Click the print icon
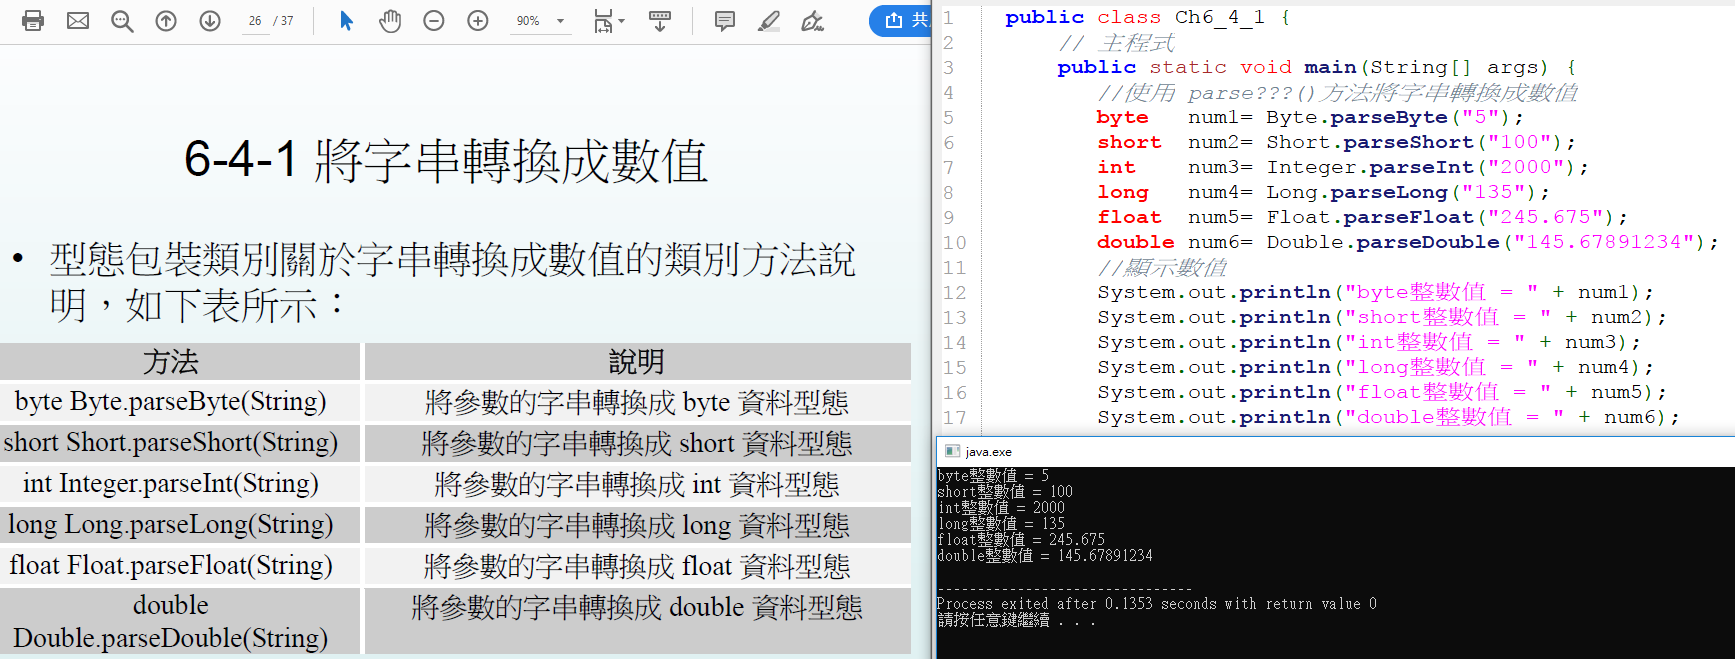The width and height of the screenshot is (1735, 659). [33, 21]
